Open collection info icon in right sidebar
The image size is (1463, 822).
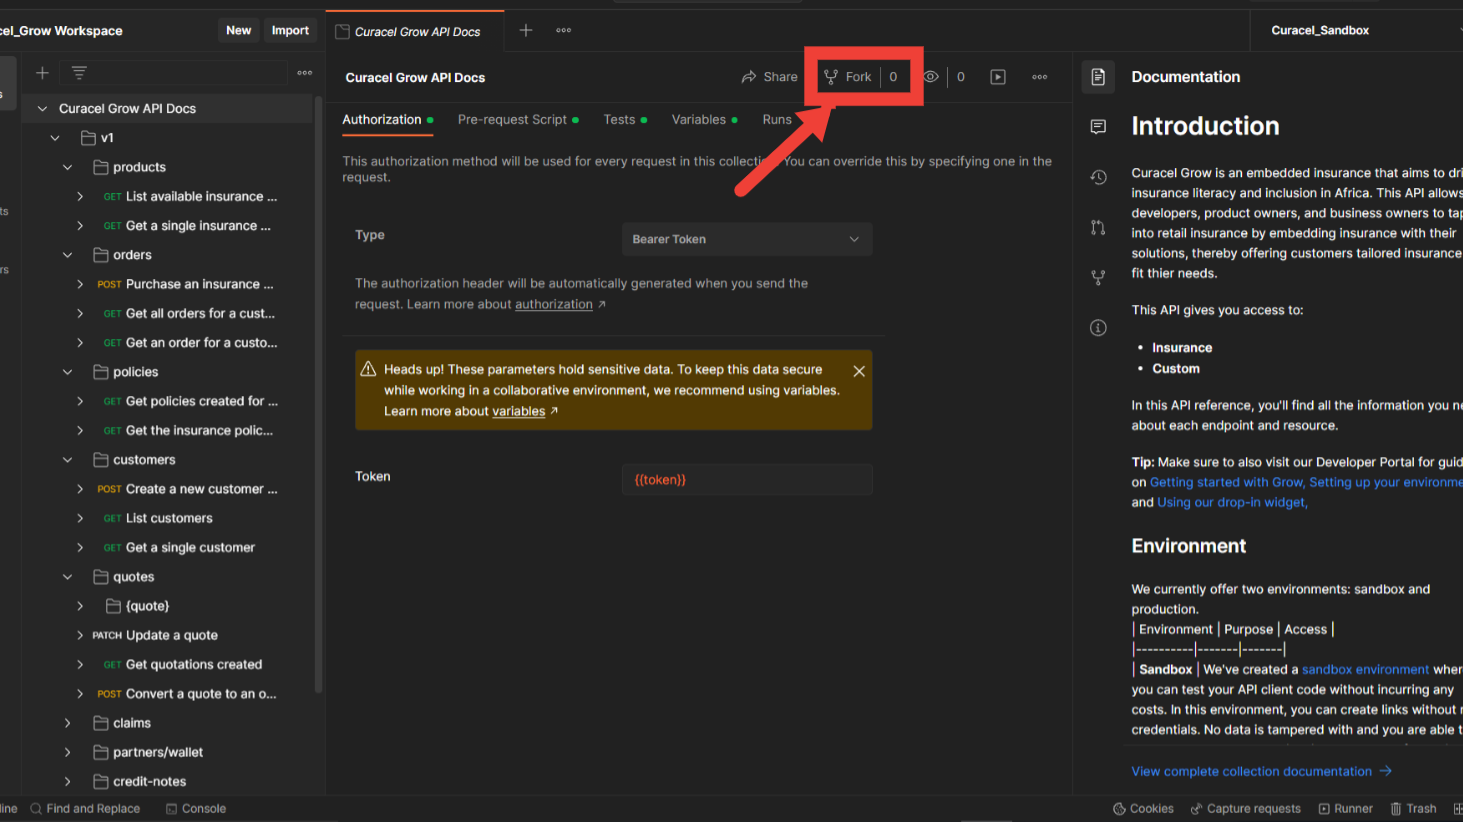[1098, 328]
